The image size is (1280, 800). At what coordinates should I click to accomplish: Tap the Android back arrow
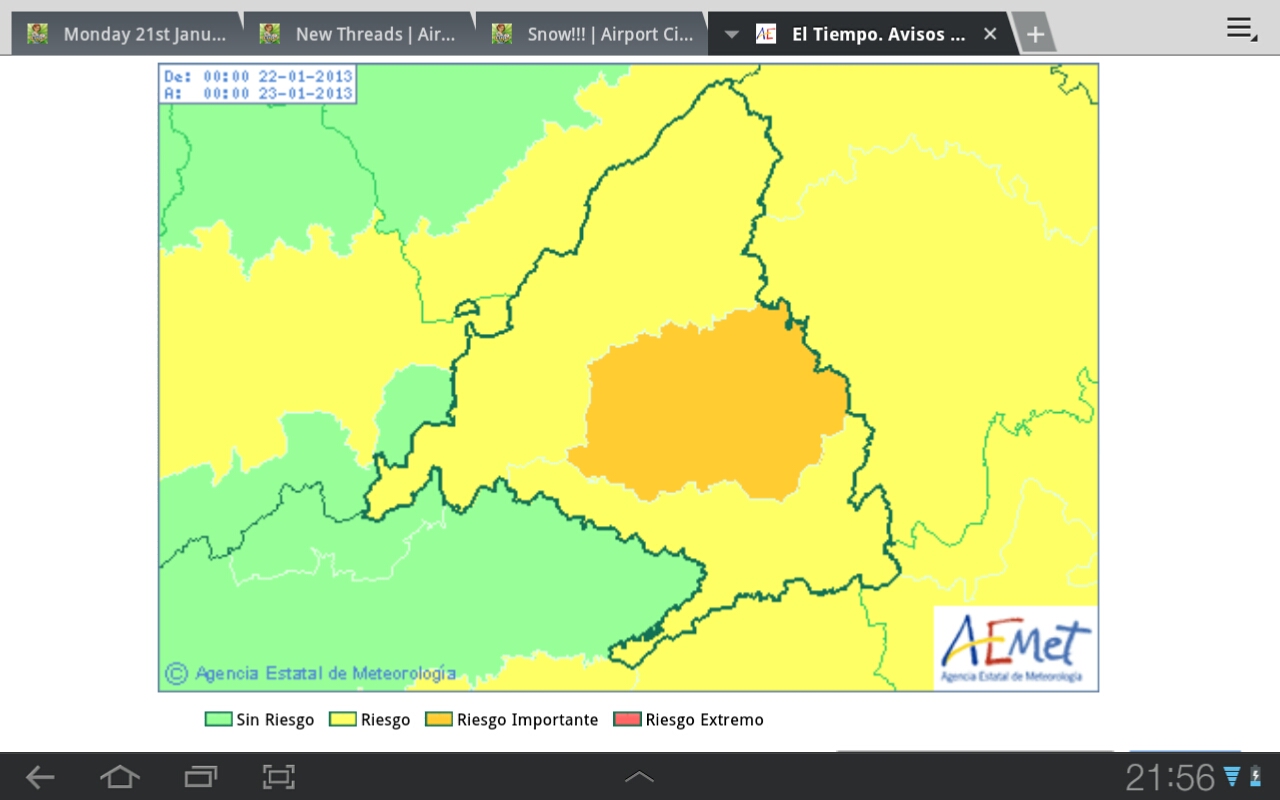coord(40,777)
